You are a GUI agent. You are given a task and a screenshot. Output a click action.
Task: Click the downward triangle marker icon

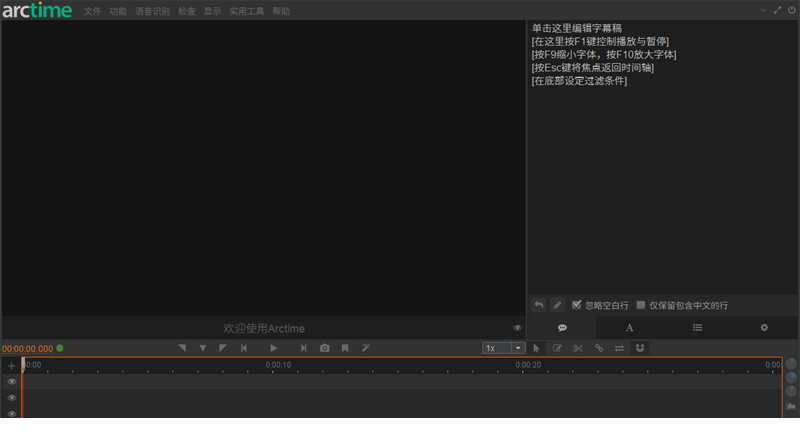click(x=203, y=348)
